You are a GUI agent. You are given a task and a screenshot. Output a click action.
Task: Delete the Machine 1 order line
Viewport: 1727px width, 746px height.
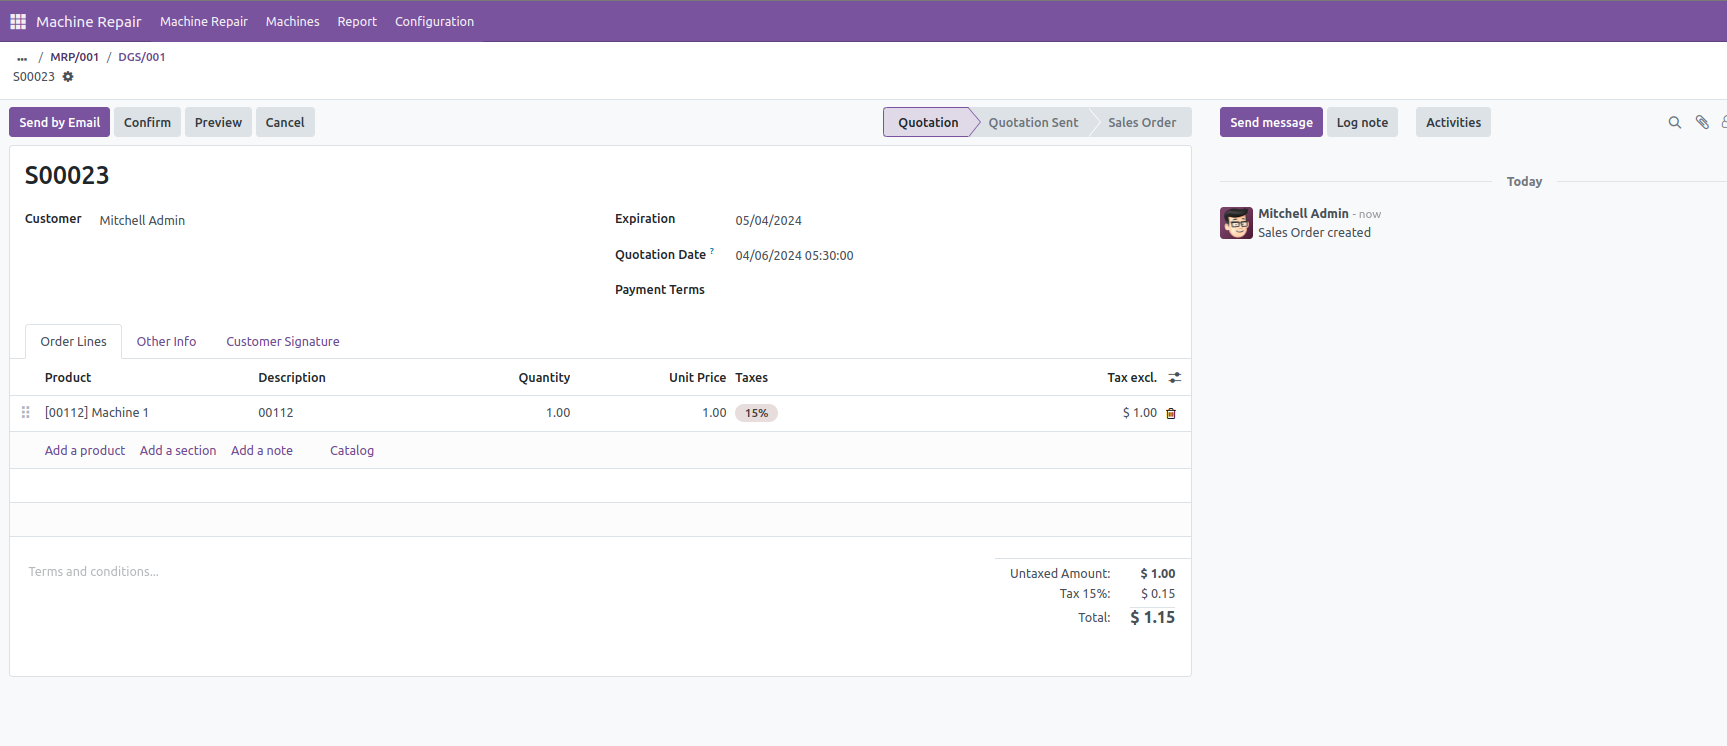tap(1171, 413)
